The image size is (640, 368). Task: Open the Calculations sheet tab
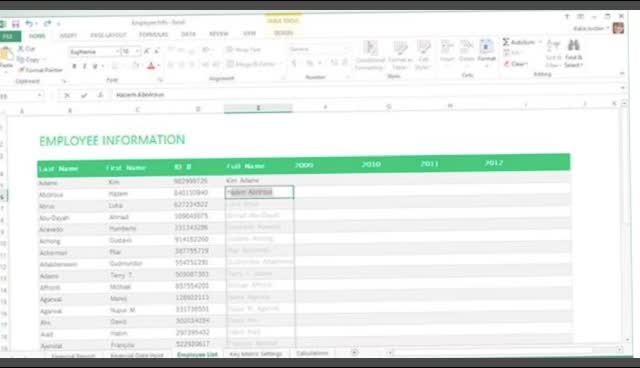(x=312, y=353)
